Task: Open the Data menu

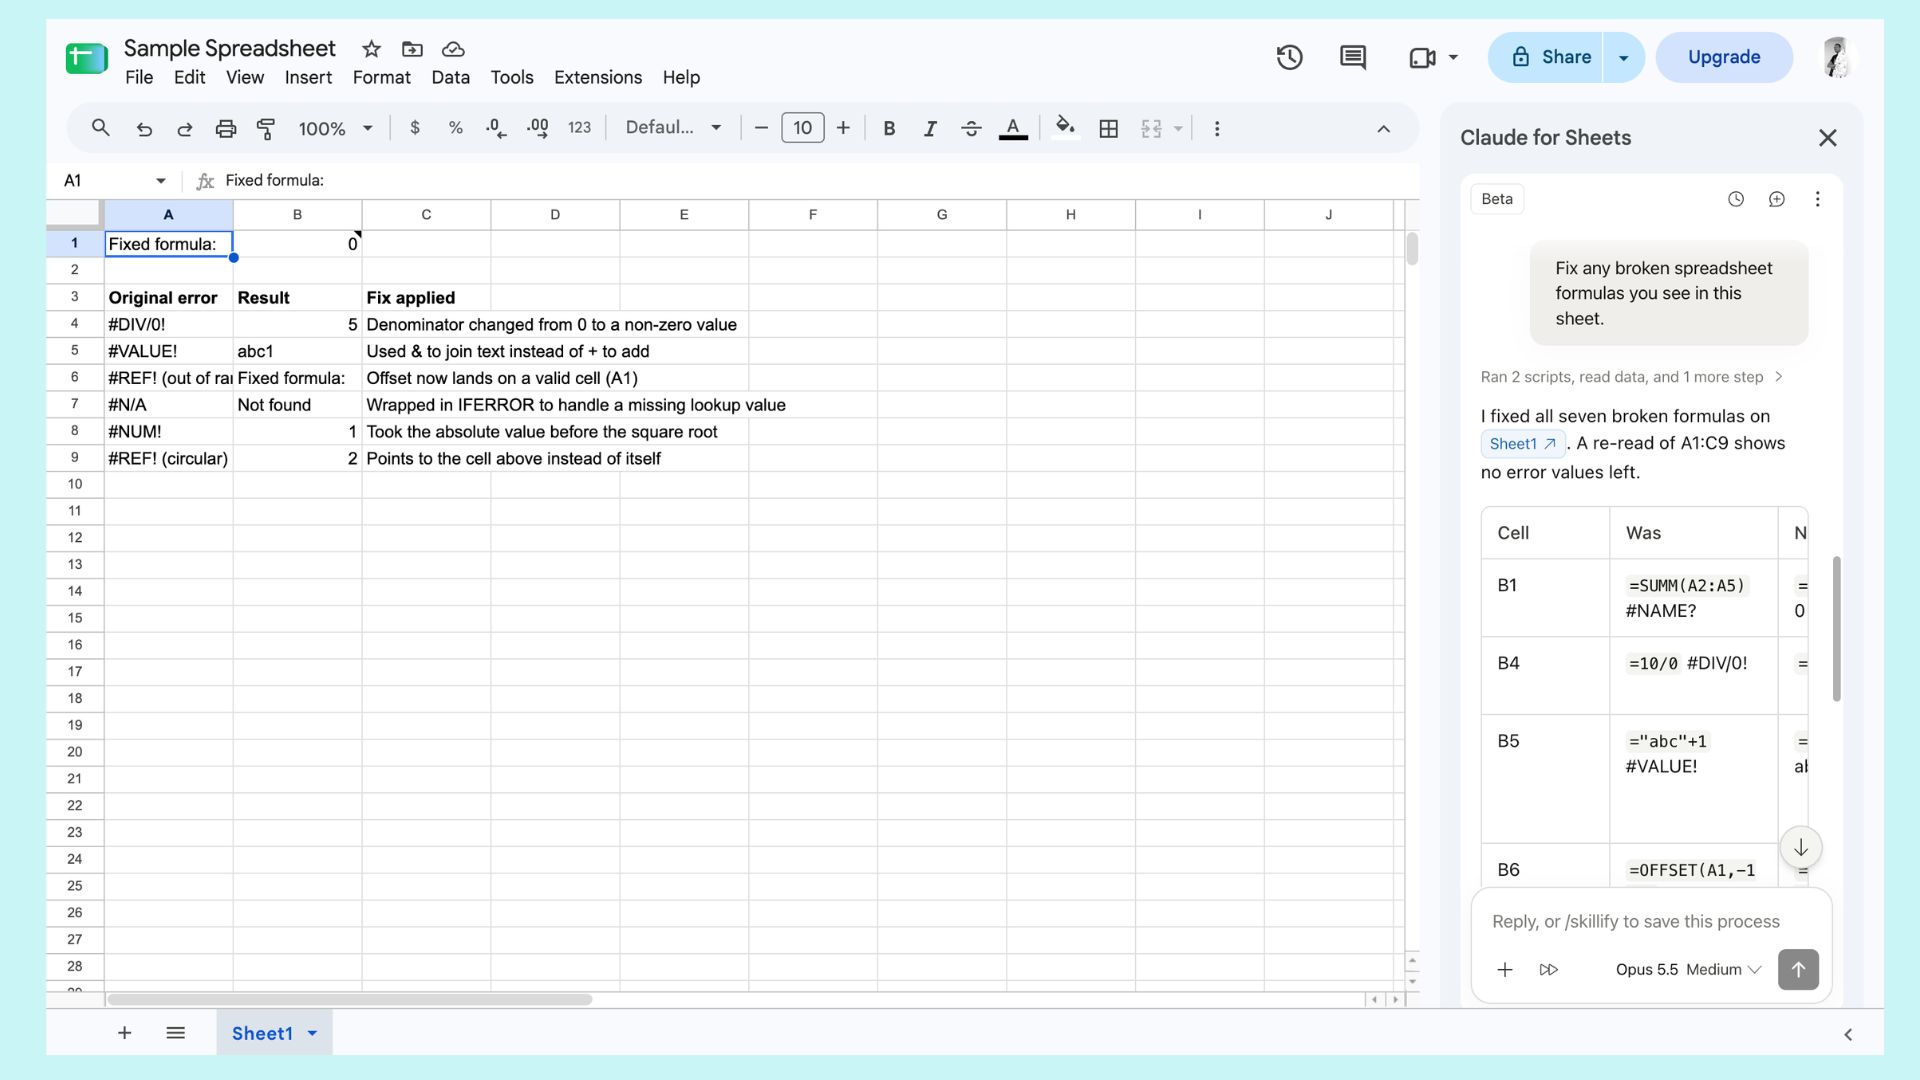Action: tap(450, 78)
